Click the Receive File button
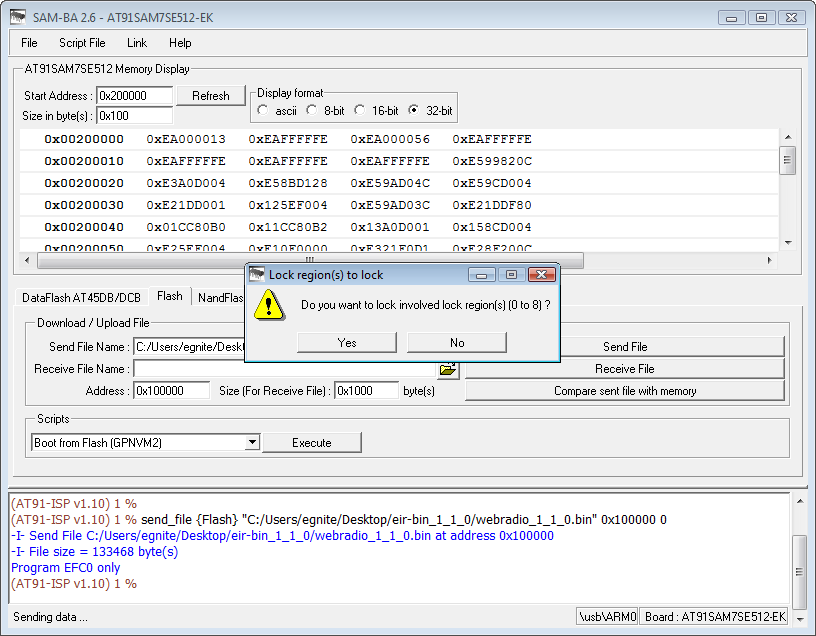The image size is (816, 636). pyautogui.click(x=624, y=369)
